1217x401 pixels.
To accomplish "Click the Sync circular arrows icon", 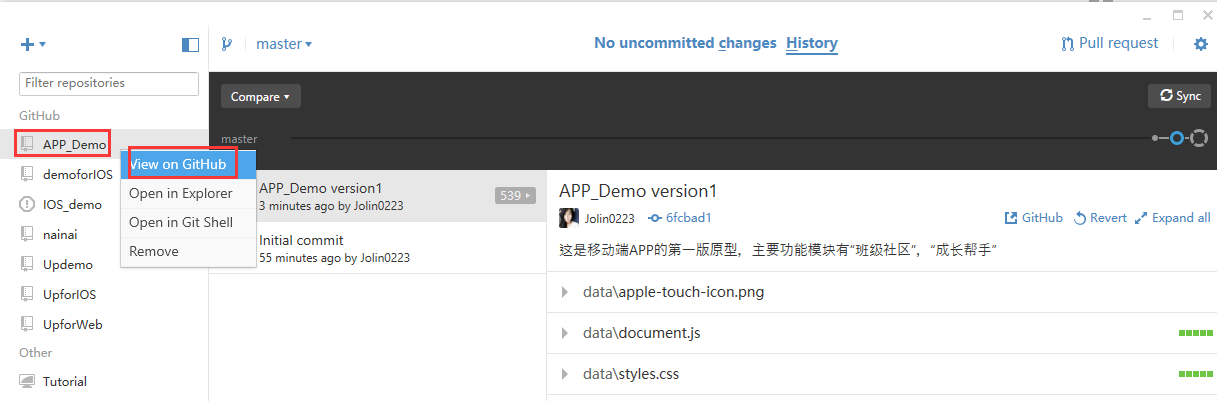I will point(1166,96).
